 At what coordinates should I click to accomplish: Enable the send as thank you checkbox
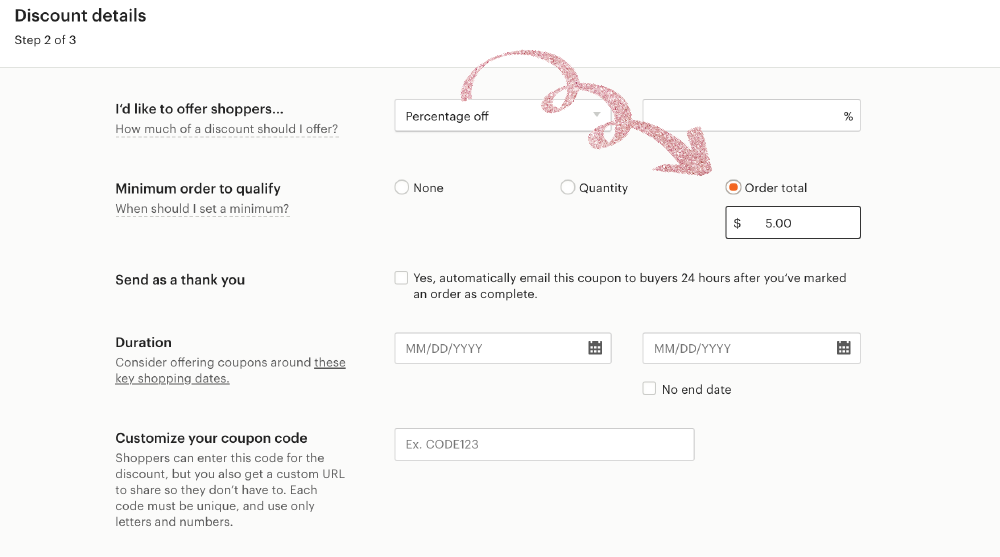(402, 278)
